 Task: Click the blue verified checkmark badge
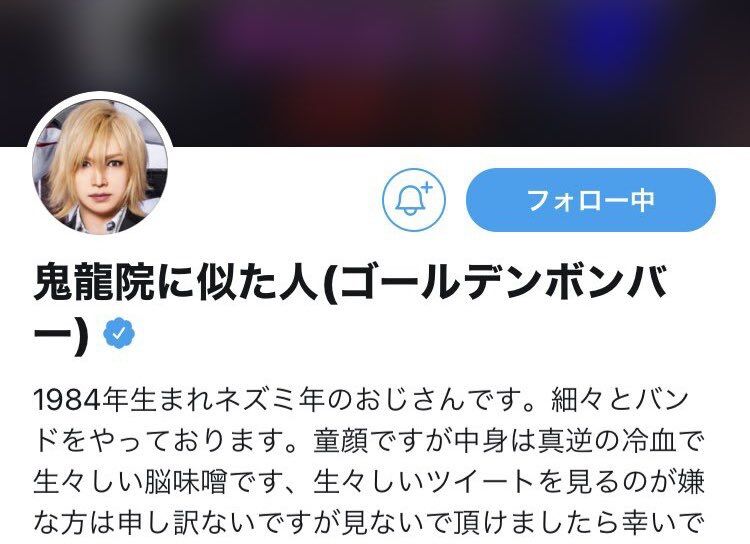[x=119, y=332]
